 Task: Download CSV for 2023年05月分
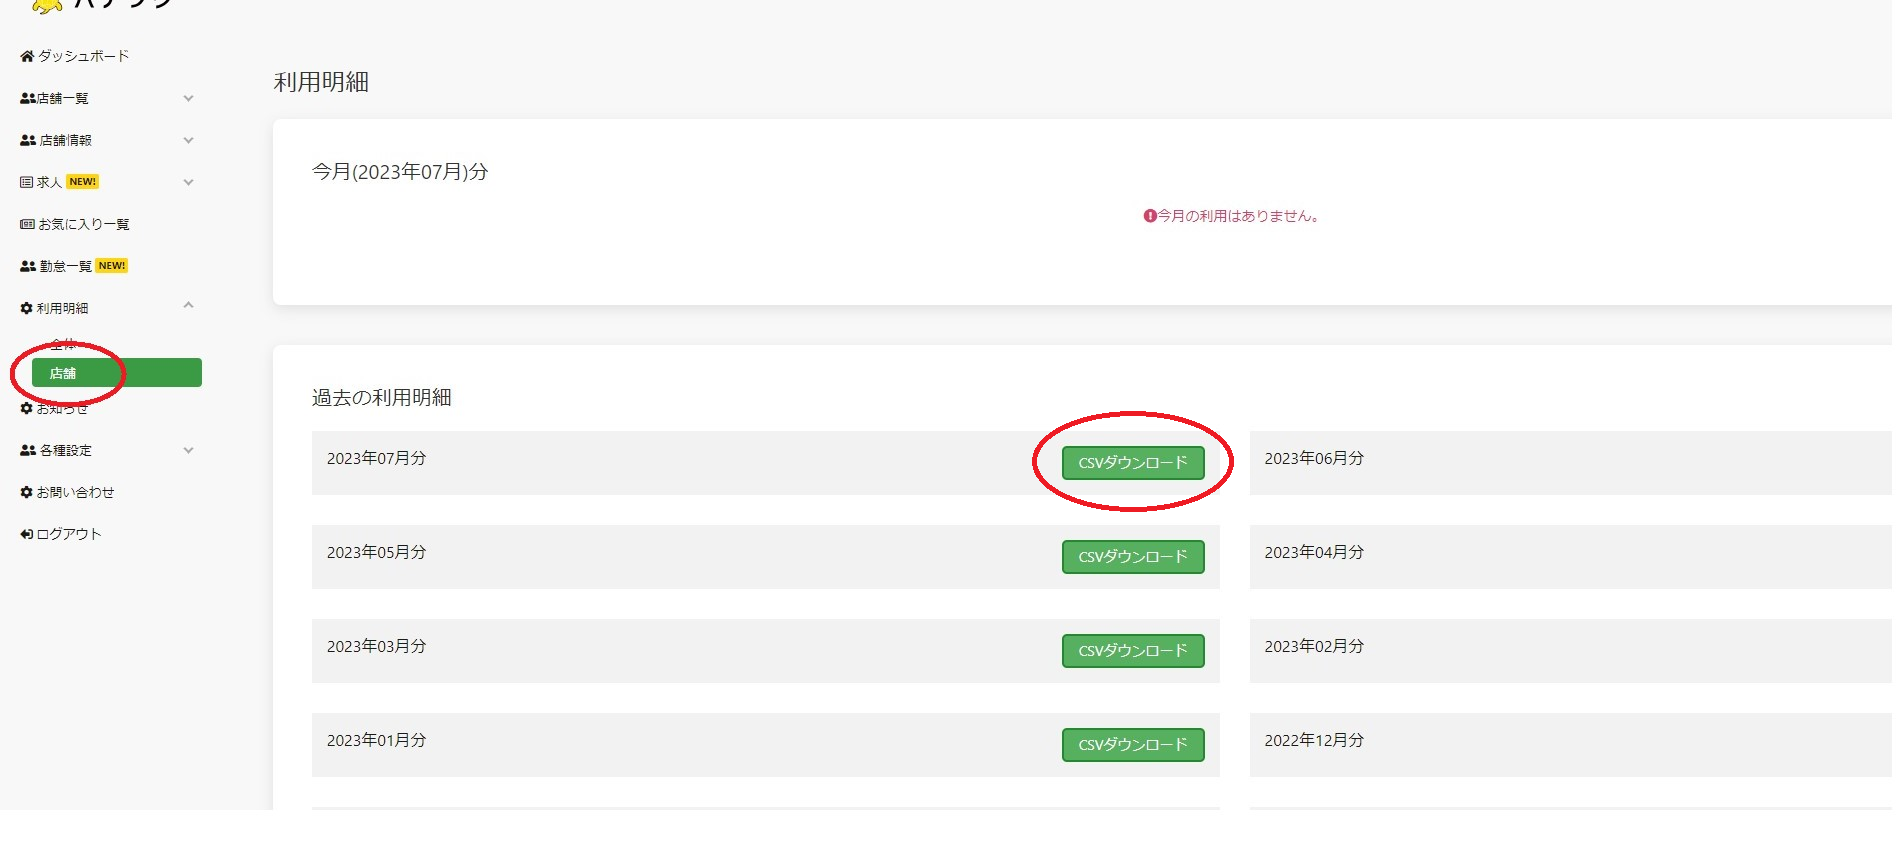(x=1132, y=557)
